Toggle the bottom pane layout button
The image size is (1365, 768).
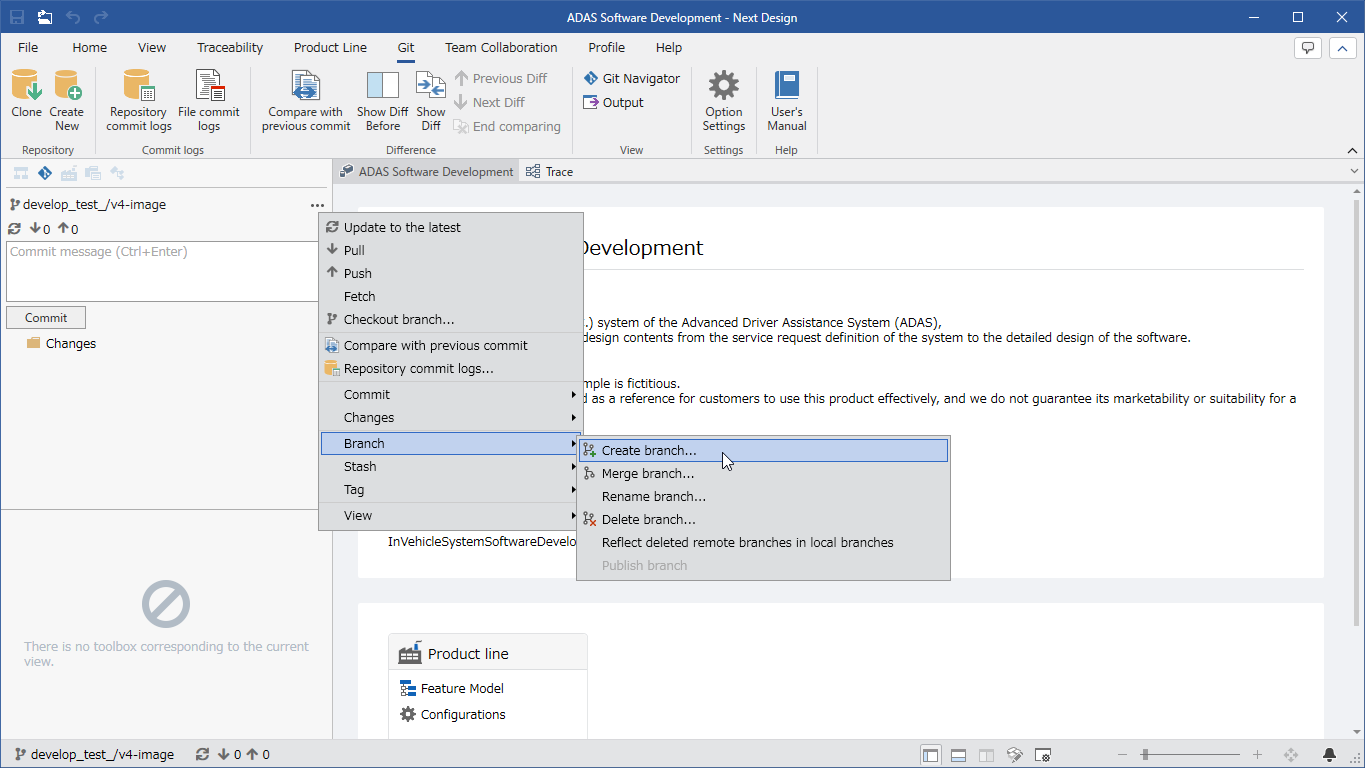tap(958, 755)
